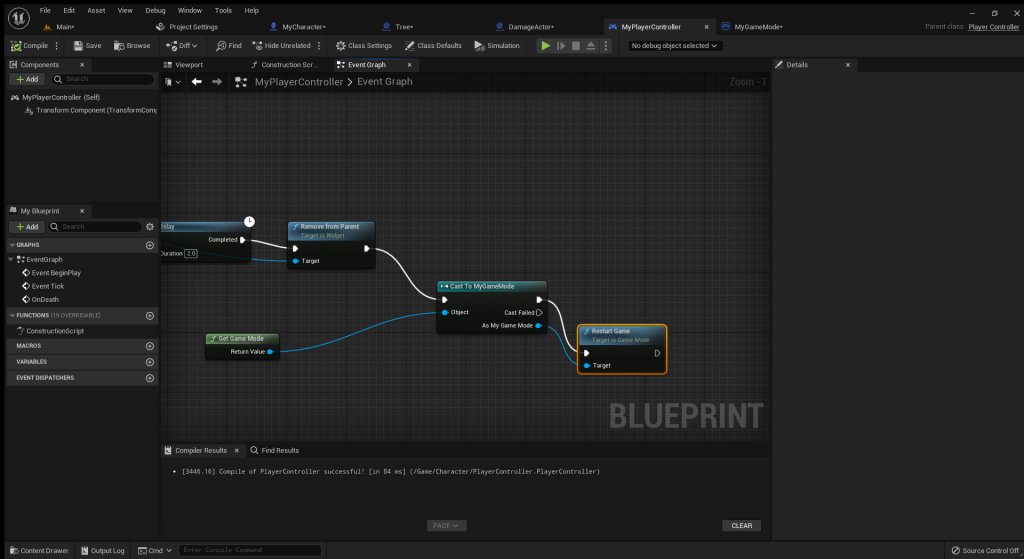
Task: Open Class Settings
Action: pyautogui.click(x=364, y=46)
